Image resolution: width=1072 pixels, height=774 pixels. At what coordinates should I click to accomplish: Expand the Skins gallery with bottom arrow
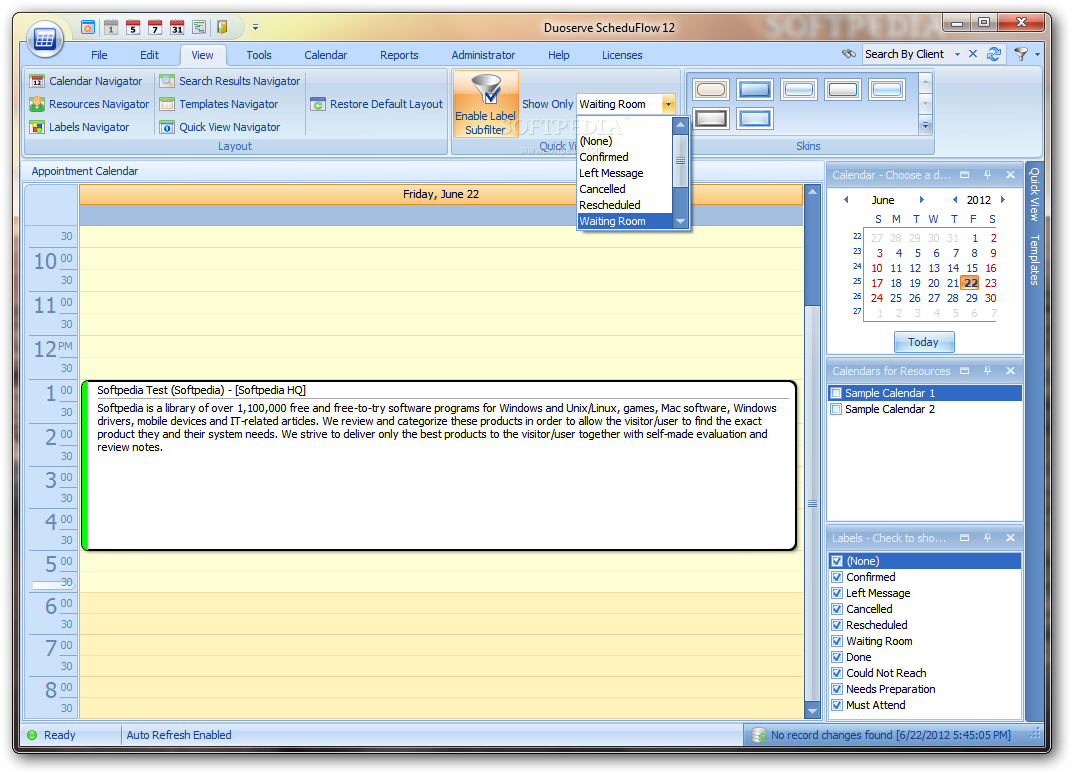click(926, 125)
